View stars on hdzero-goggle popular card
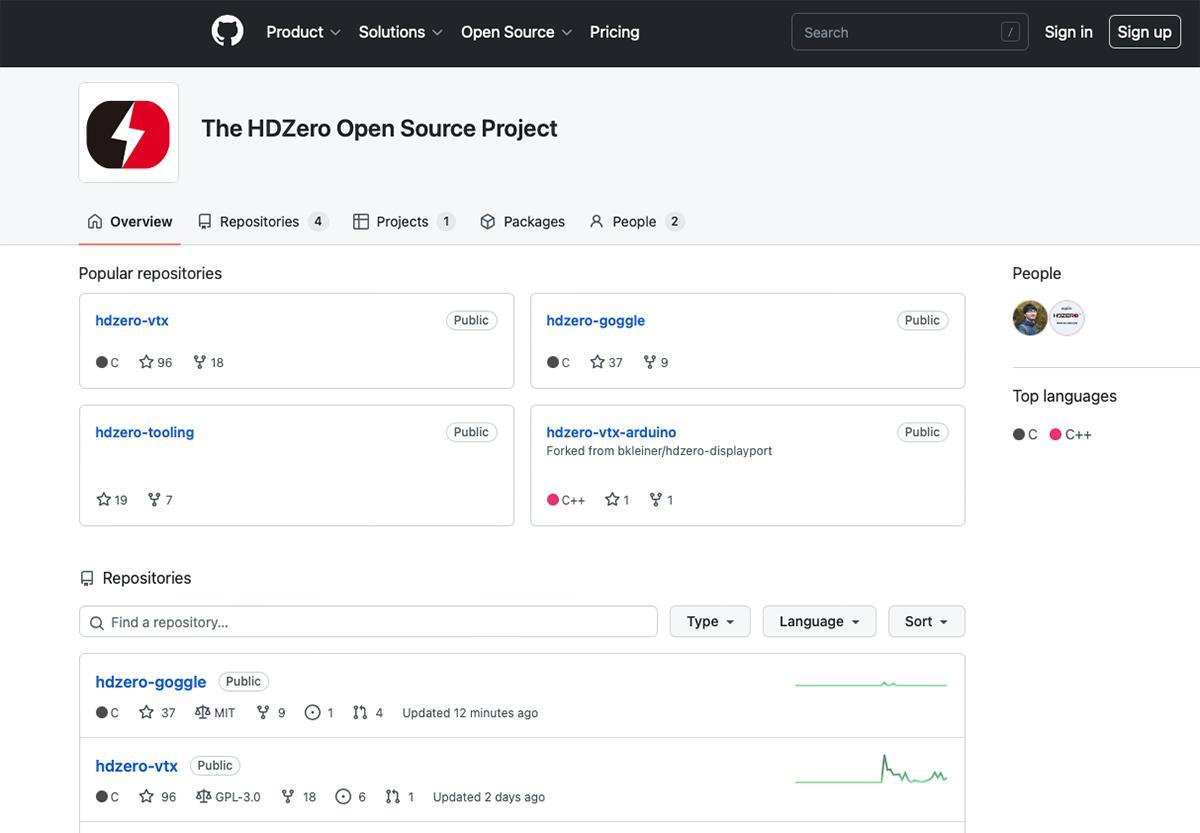The width and height of the screenshot is (1200, 833). point(606,363)
